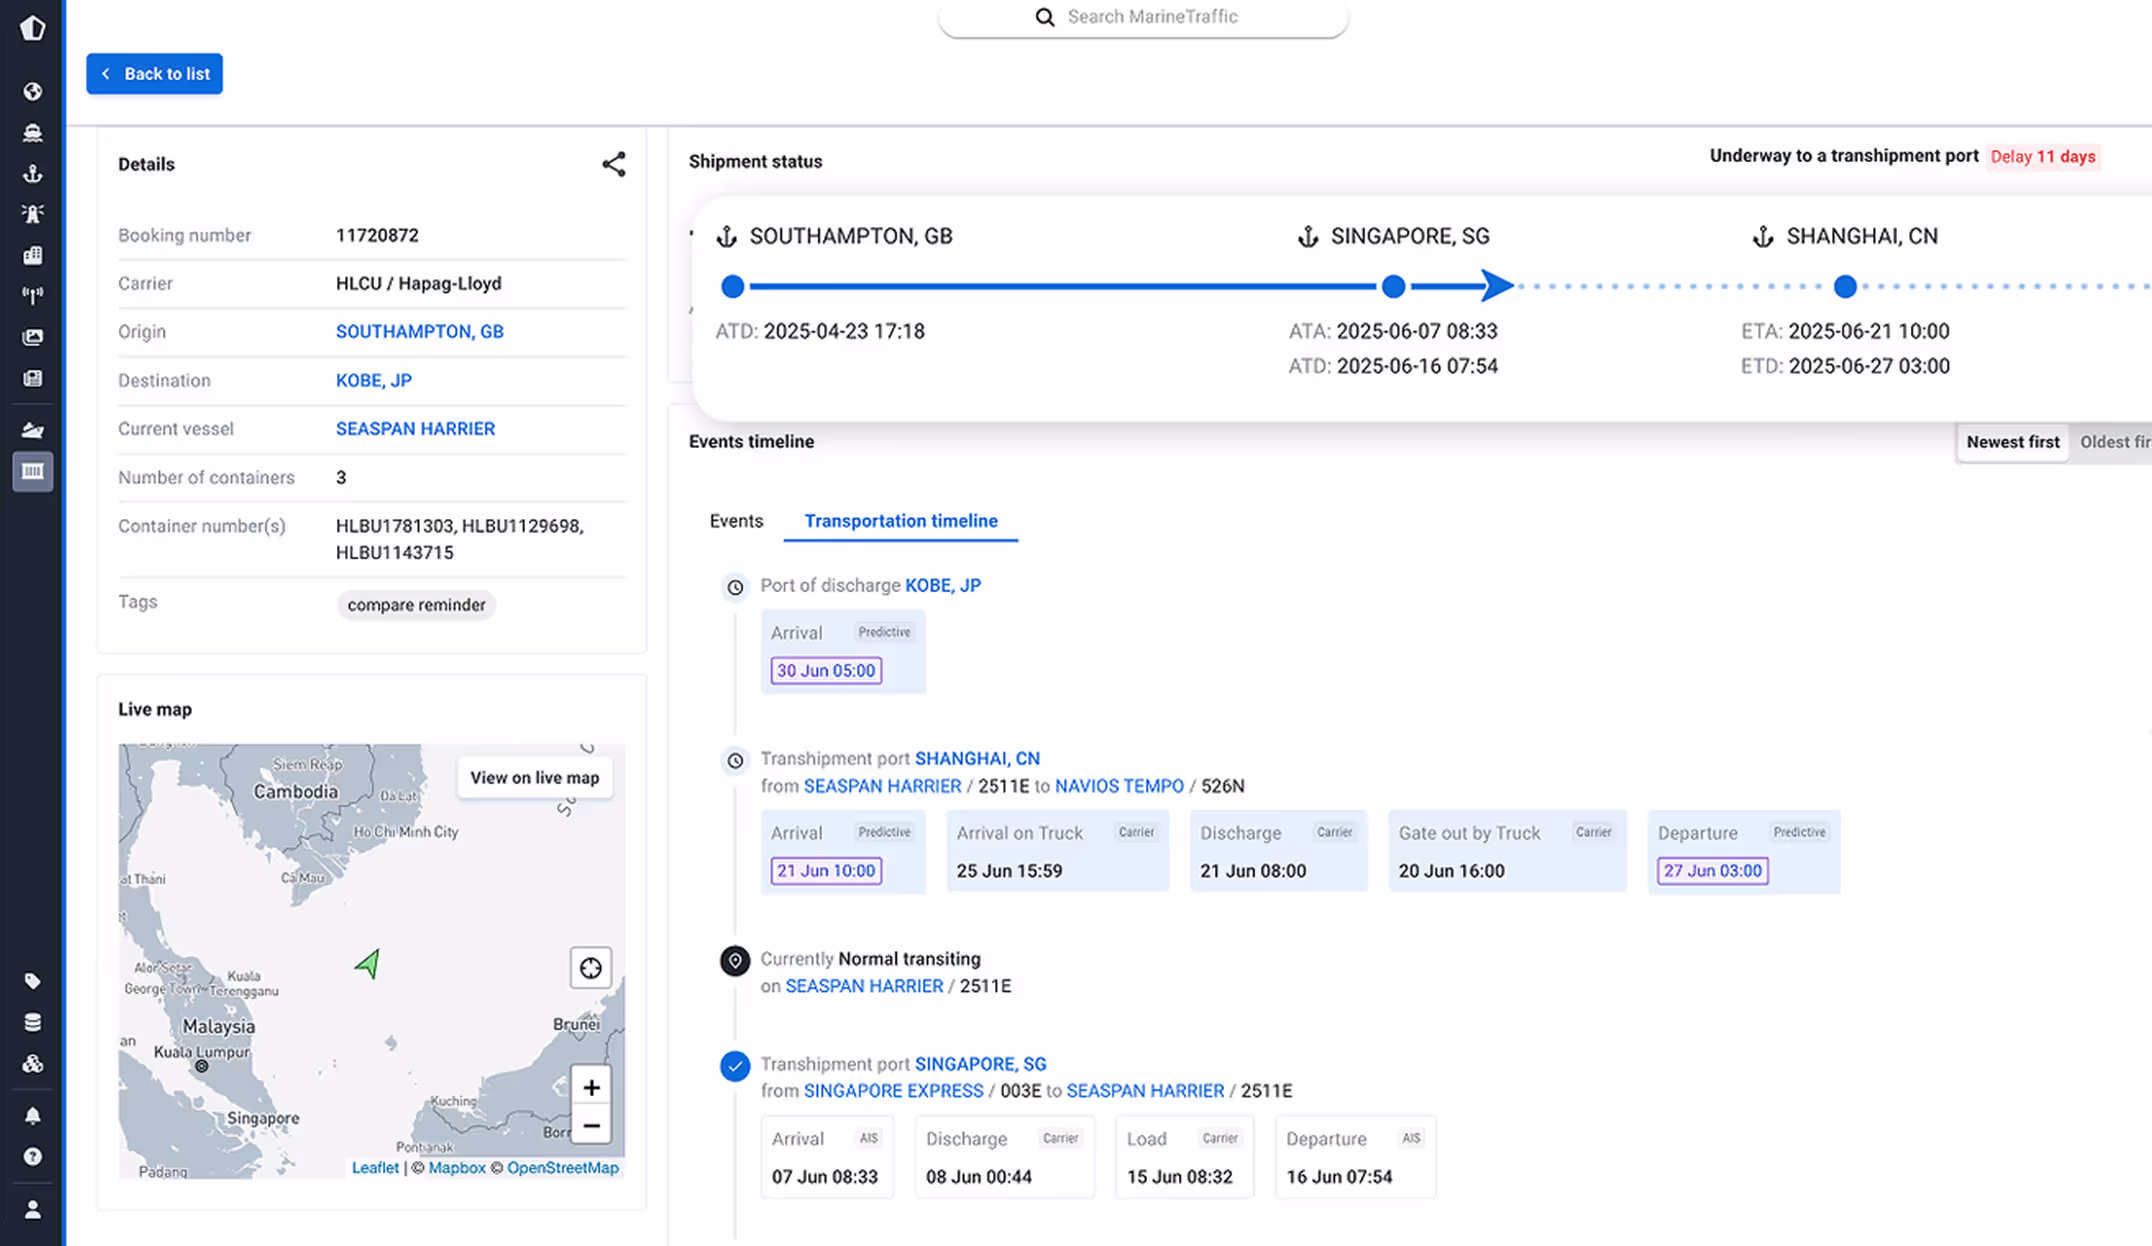2152x1246 pixels.
Task: Open the SEASPAN HARRIER vessel link
Action: (415, 428)
